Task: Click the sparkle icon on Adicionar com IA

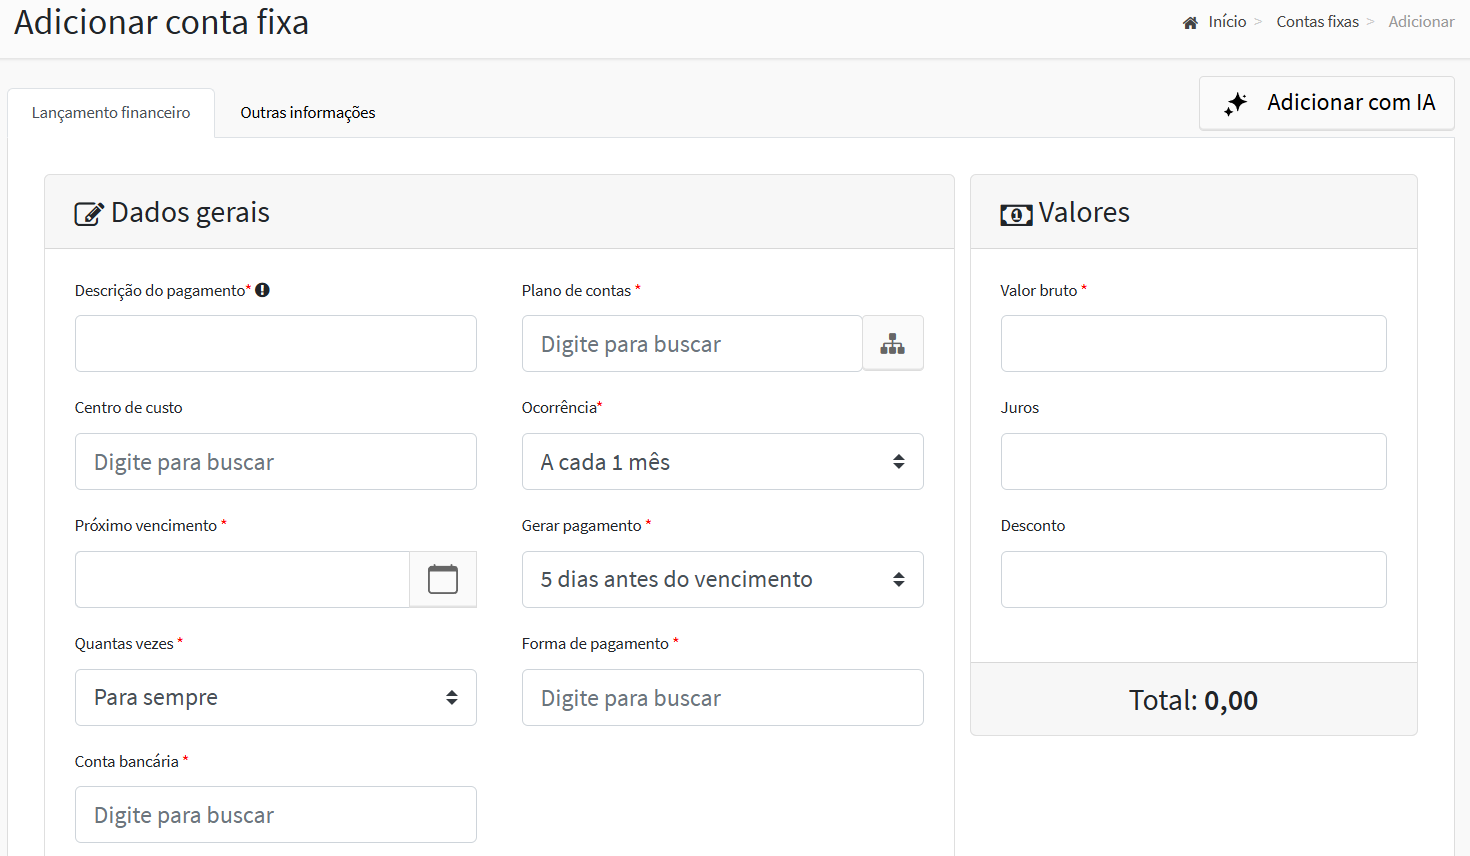Action: click(1236, 103)
